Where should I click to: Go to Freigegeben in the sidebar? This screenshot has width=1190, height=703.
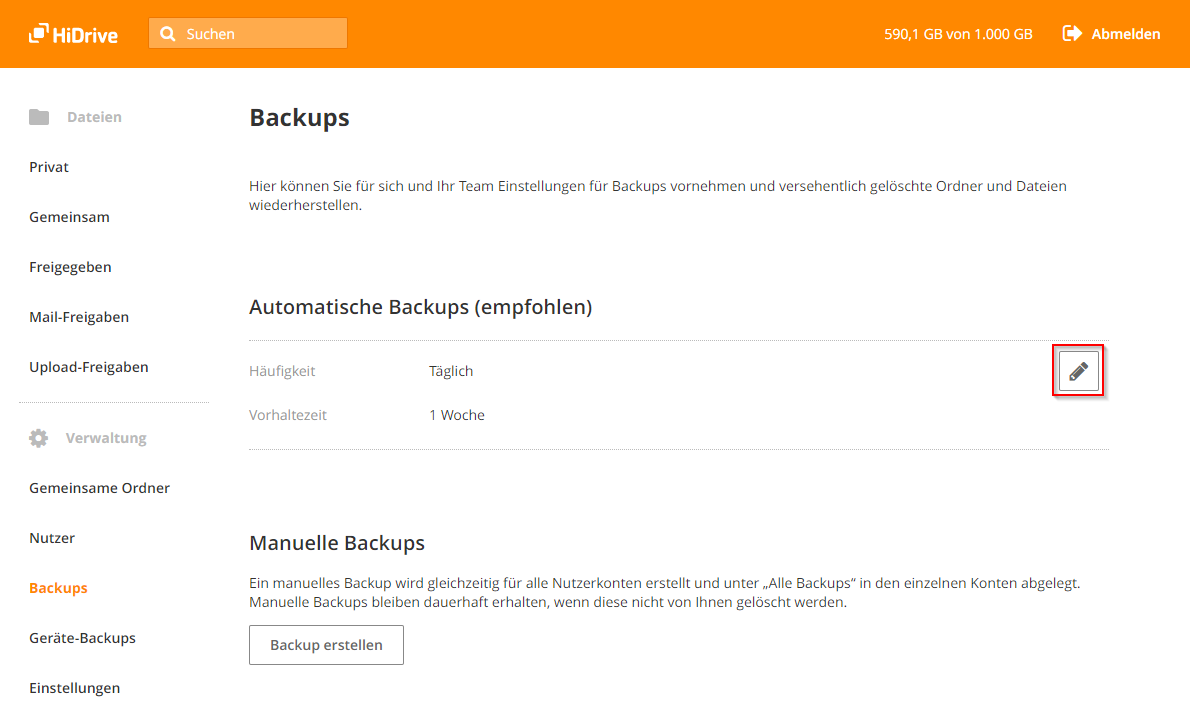point(70,267)
